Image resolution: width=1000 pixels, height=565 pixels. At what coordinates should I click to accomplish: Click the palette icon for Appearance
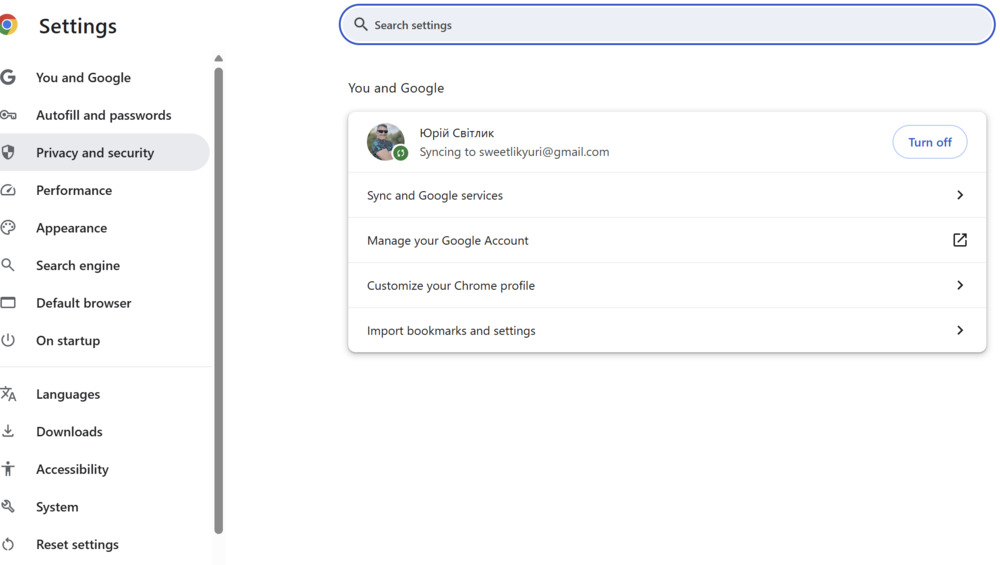click(x=8, y=228)
